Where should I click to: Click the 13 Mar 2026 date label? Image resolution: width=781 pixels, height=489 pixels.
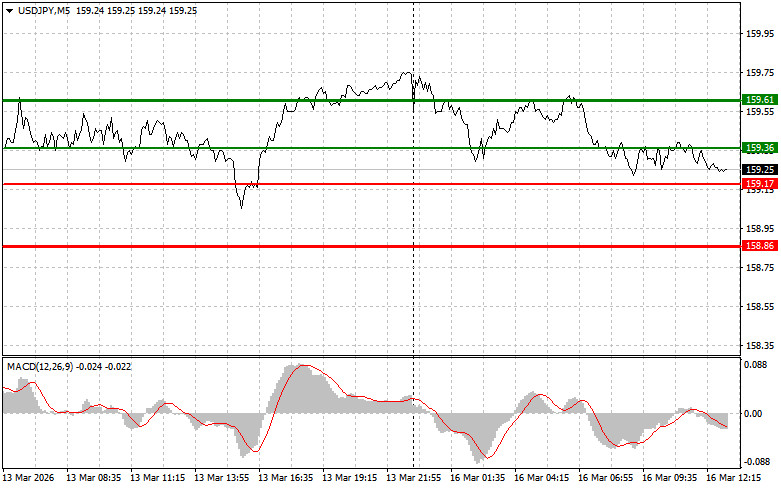(28, 478)
